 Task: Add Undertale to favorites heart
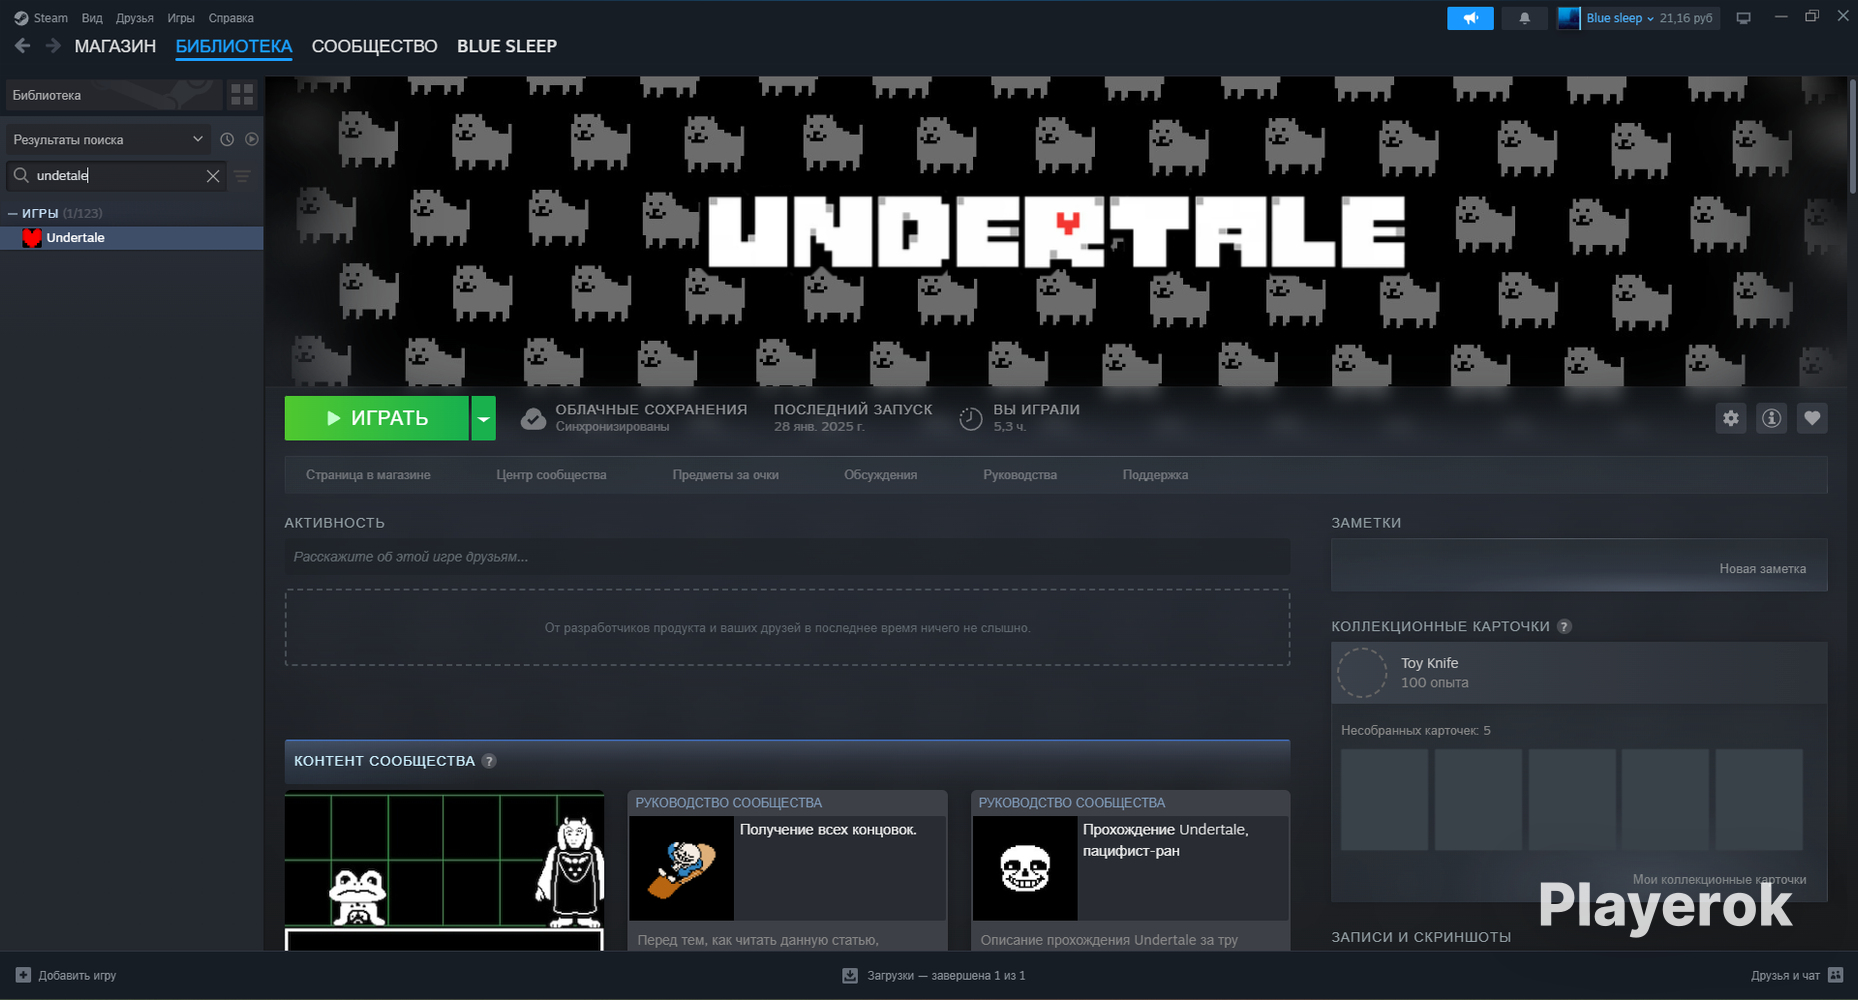tap(1812, 419)
